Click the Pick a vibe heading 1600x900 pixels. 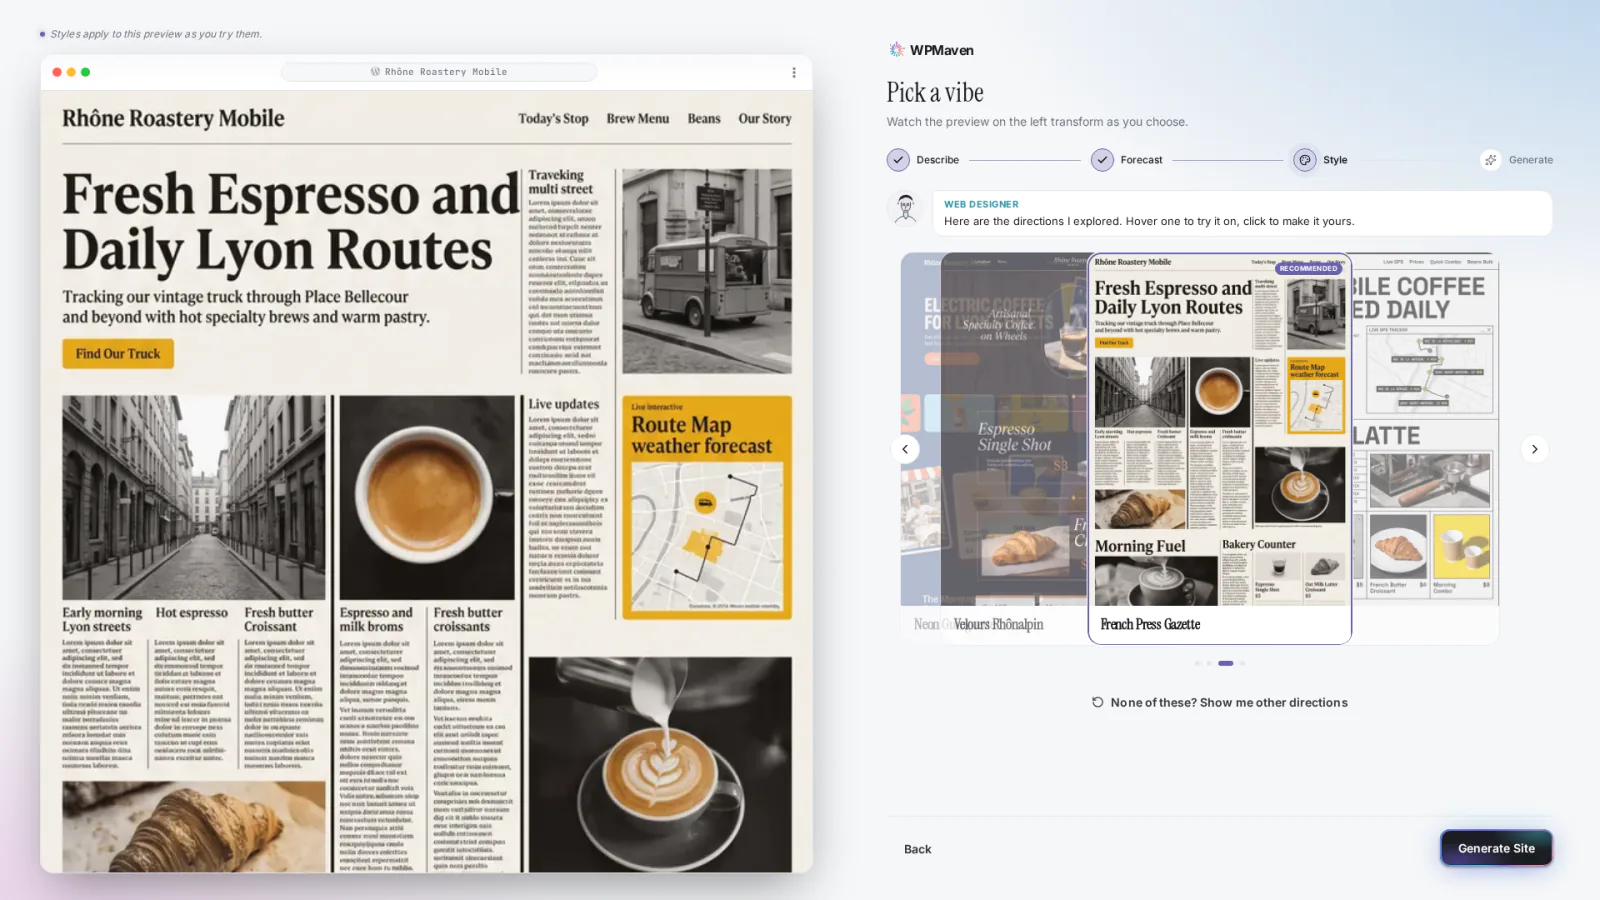point(935,93)
